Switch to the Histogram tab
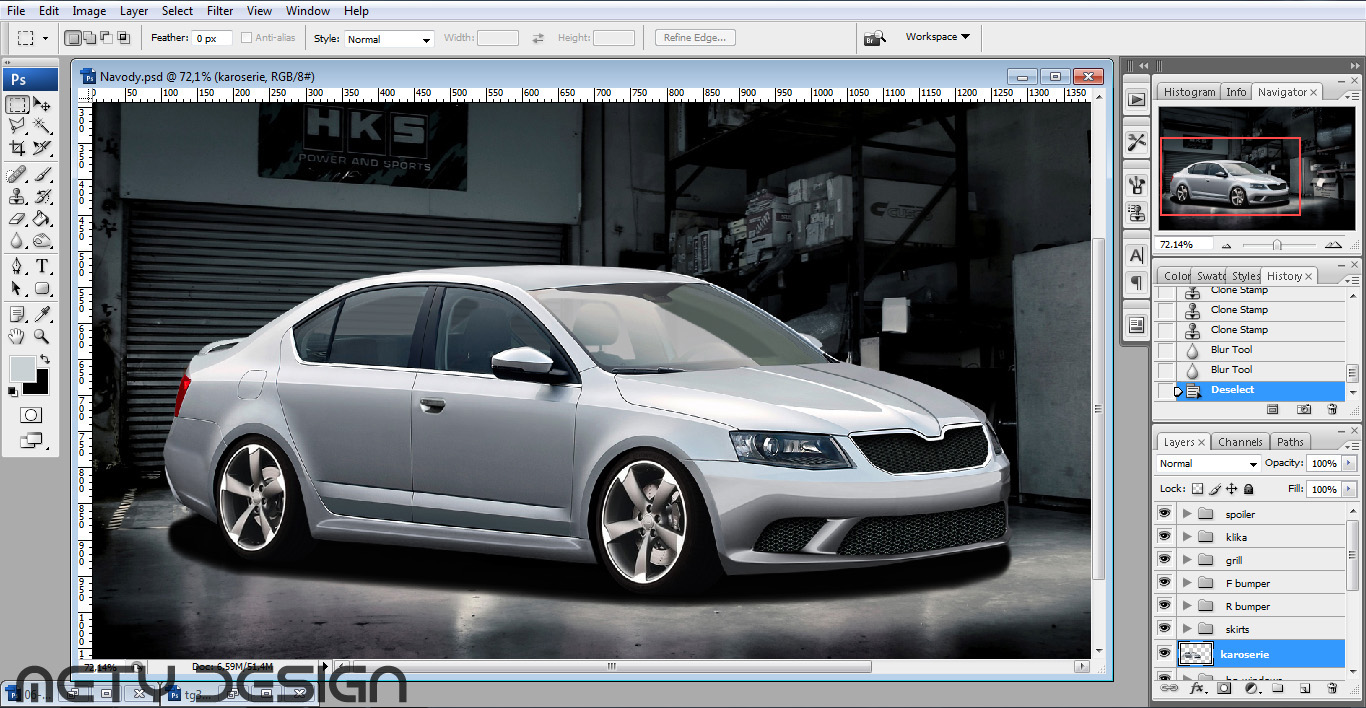The height and width of the screenshot is (708, 1366). 1189,92
